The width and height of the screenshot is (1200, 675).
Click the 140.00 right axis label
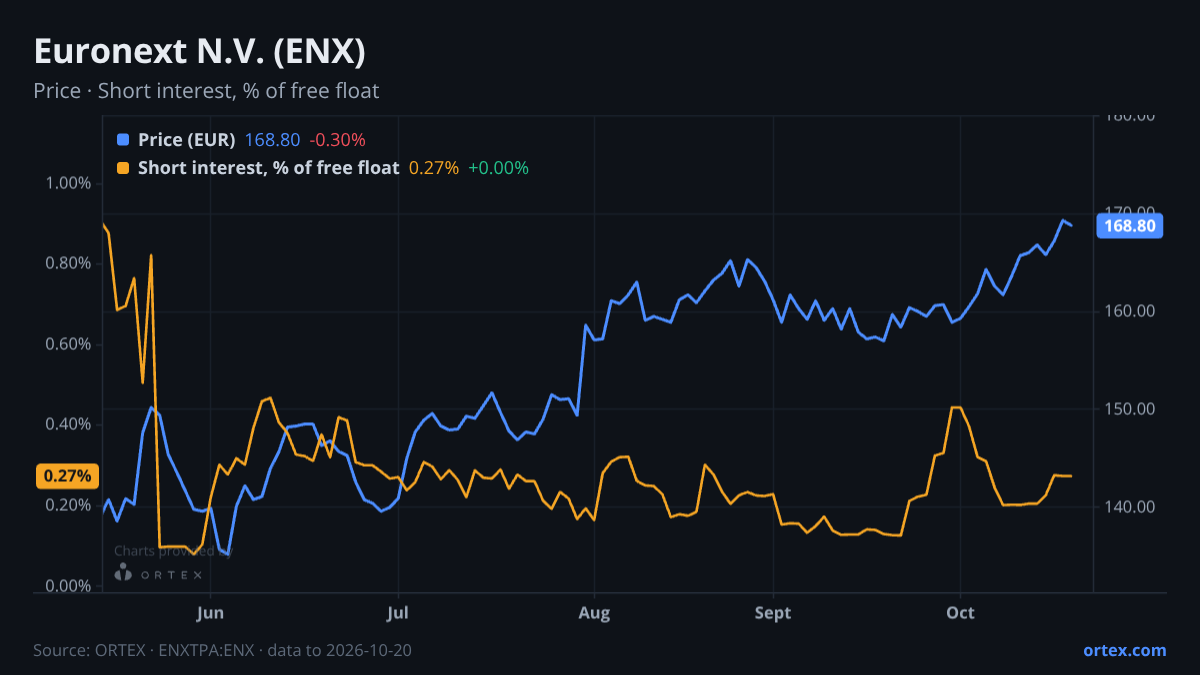coord(1129,507)
